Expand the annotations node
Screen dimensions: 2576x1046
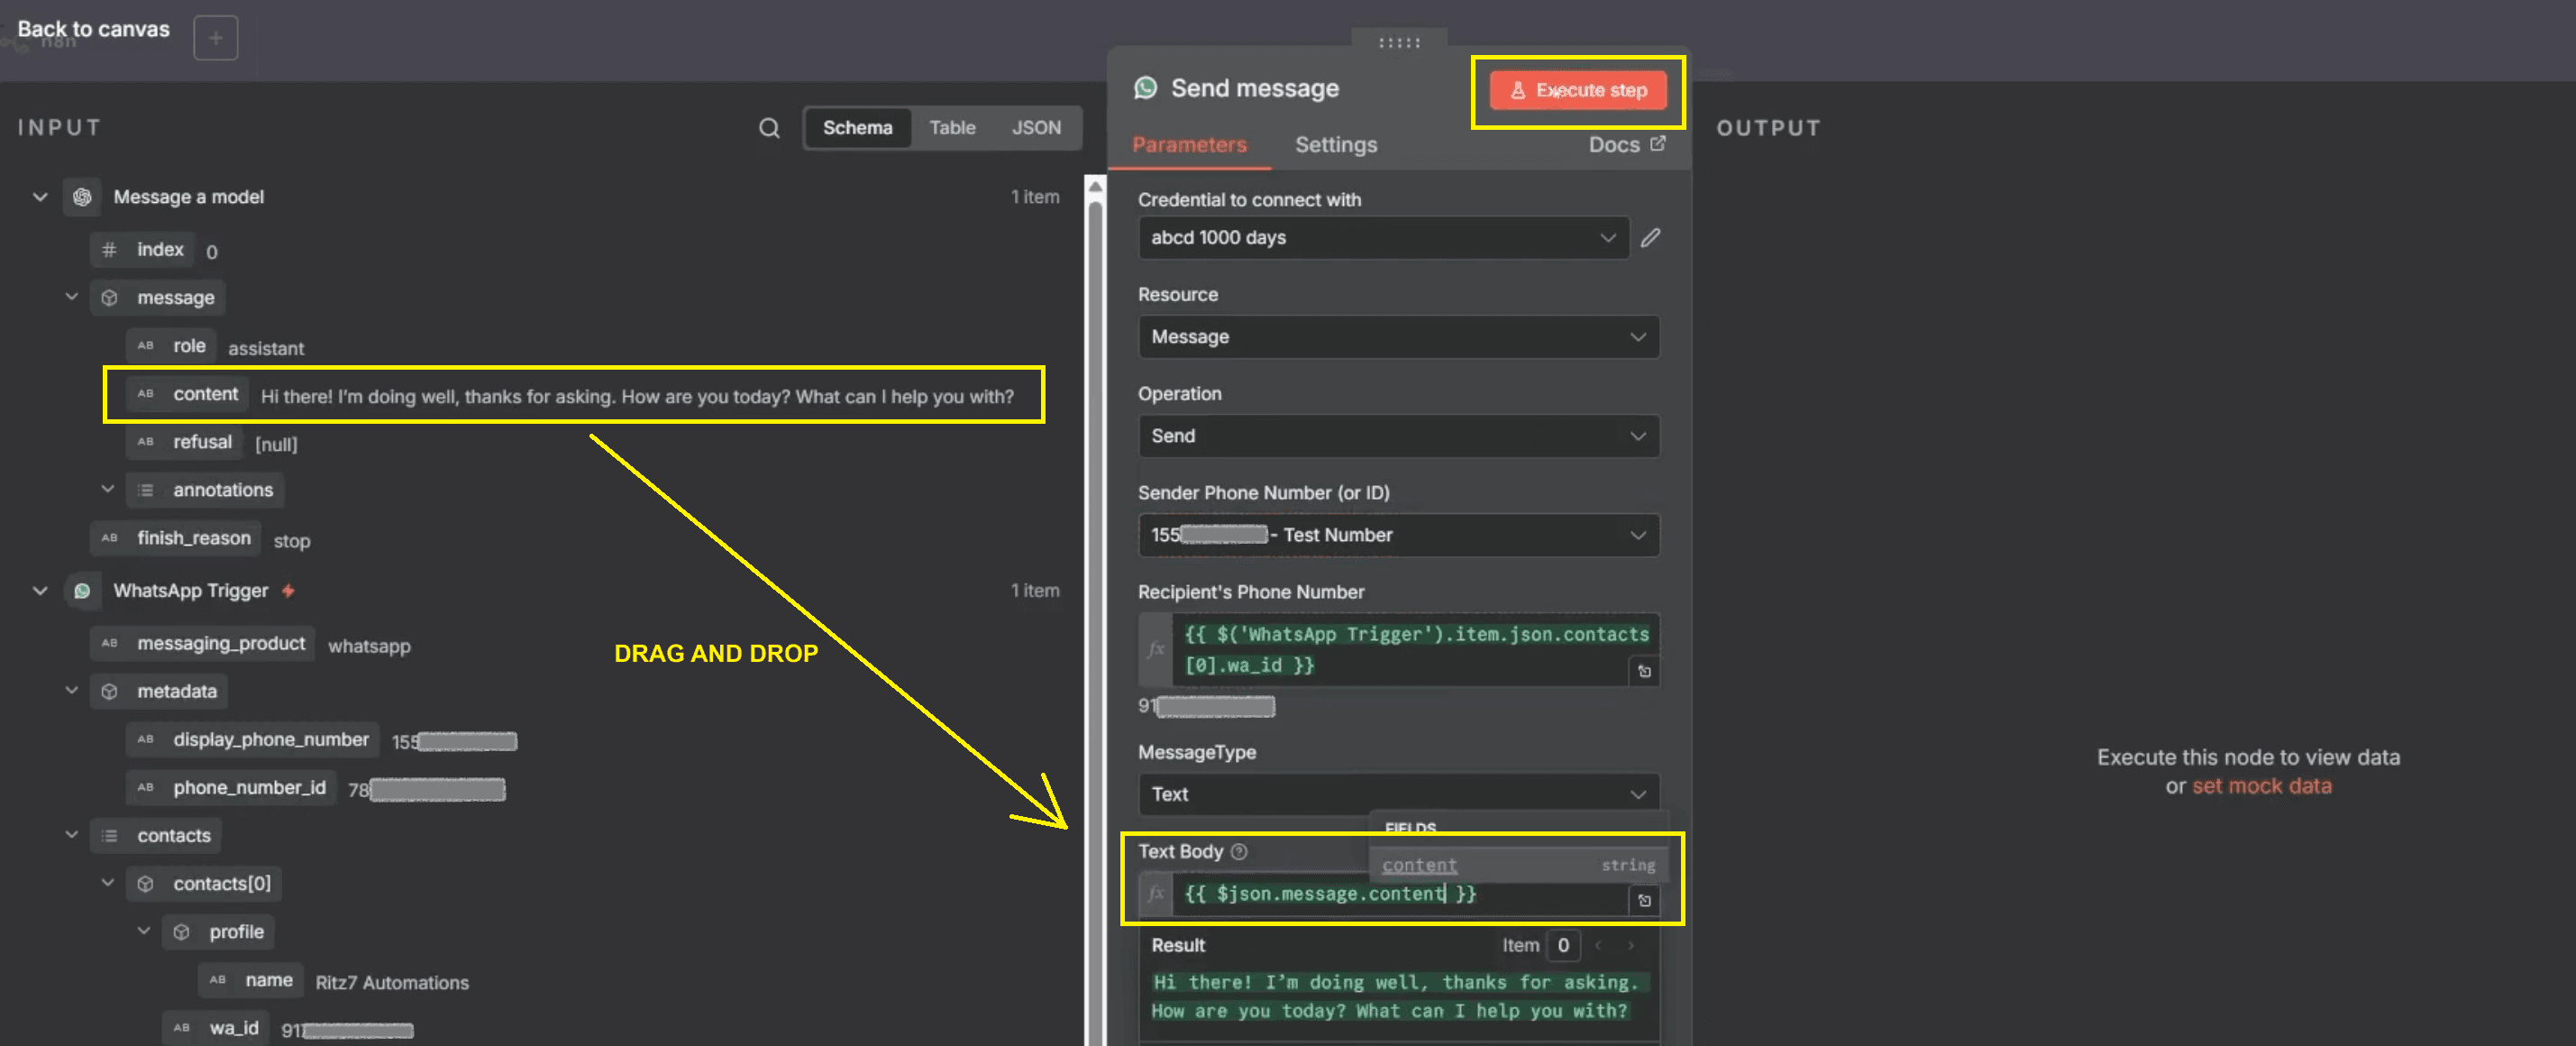click(x=108, y=489)
